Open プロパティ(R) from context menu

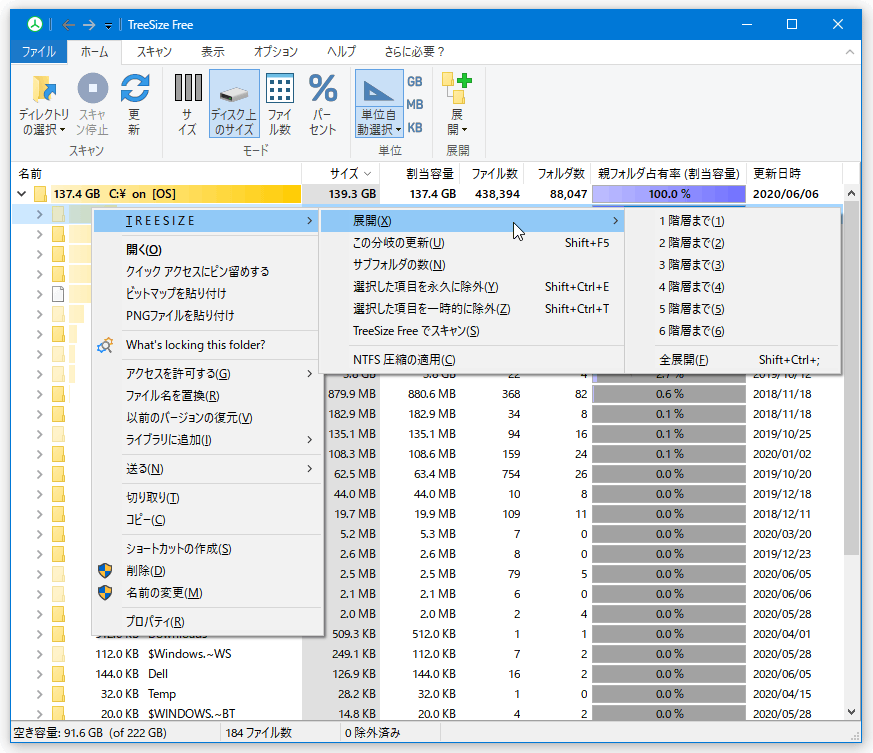pos(206,622)
